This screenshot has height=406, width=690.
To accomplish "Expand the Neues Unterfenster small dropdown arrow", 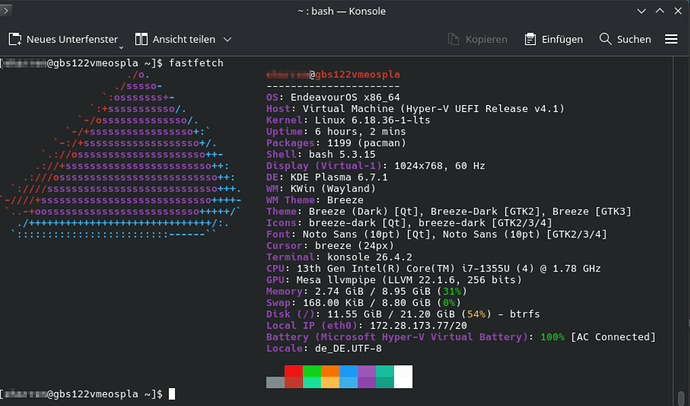I will (x=121, y=47).
